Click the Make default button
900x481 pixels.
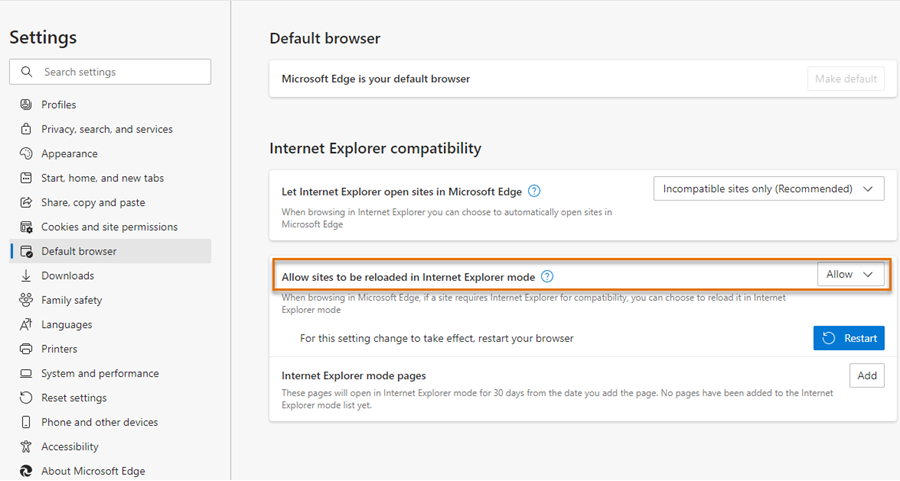[845, 79]
